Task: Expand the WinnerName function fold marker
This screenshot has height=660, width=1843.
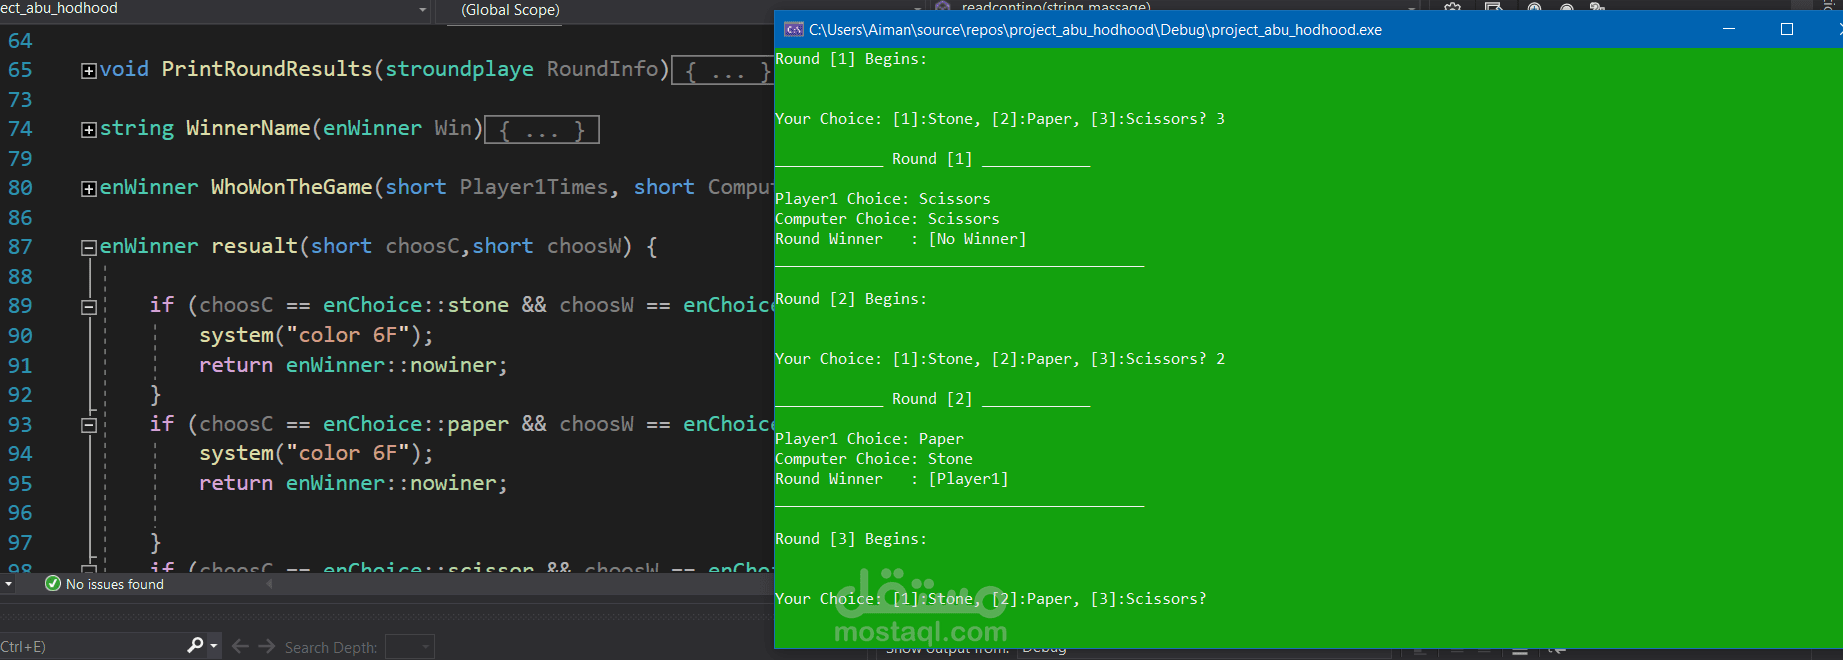Action: [89, 130]
